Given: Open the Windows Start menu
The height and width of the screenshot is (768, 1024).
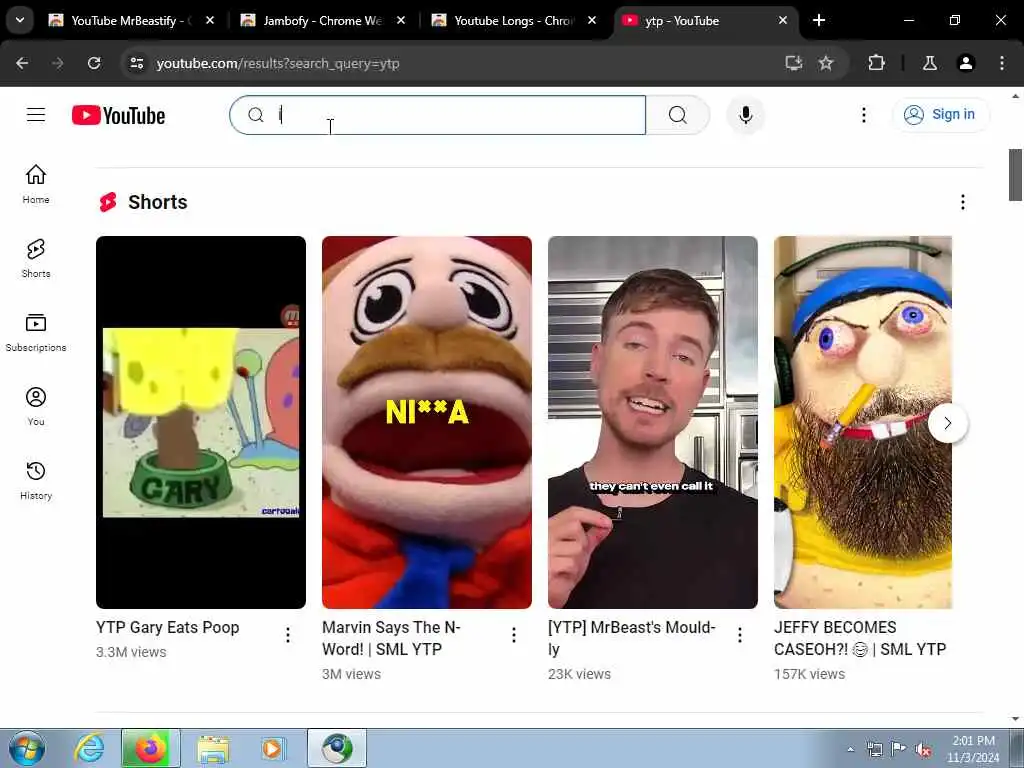Looking at the screenshot, I should (27, 748).
